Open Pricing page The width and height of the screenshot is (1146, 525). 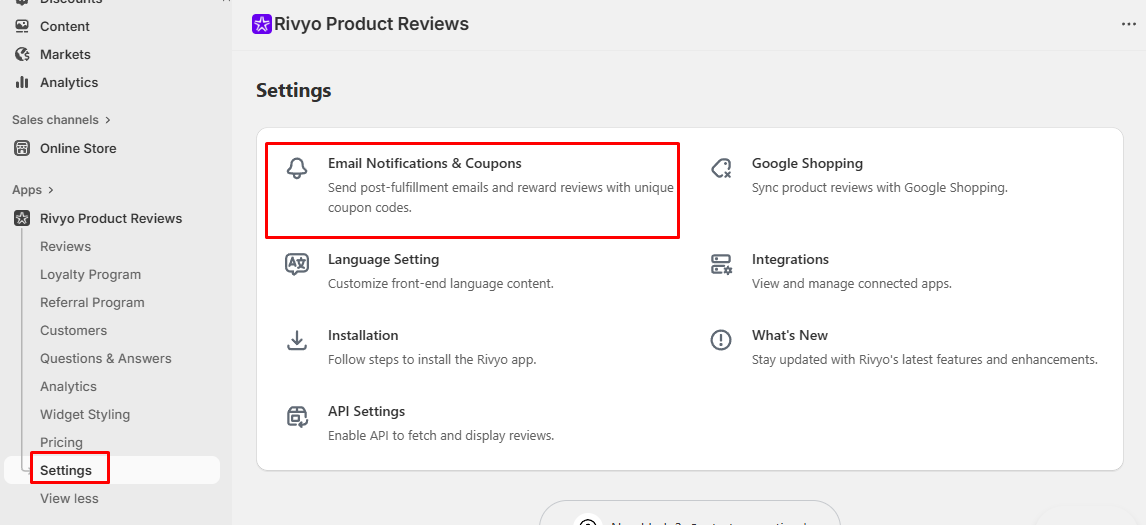(x=61, y=442)
